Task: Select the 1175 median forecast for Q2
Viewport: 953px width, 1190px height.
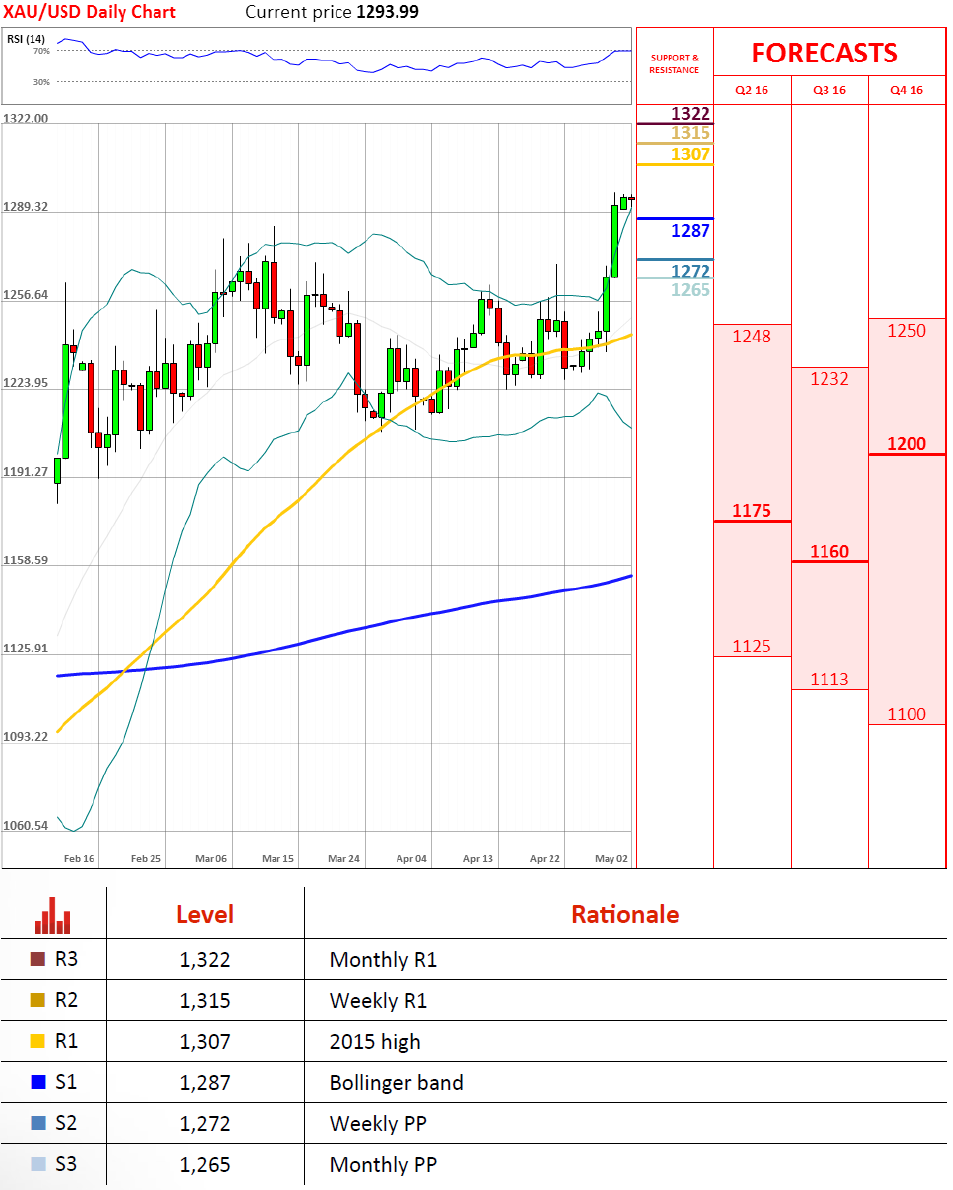Action: click(x=751, y=511)
